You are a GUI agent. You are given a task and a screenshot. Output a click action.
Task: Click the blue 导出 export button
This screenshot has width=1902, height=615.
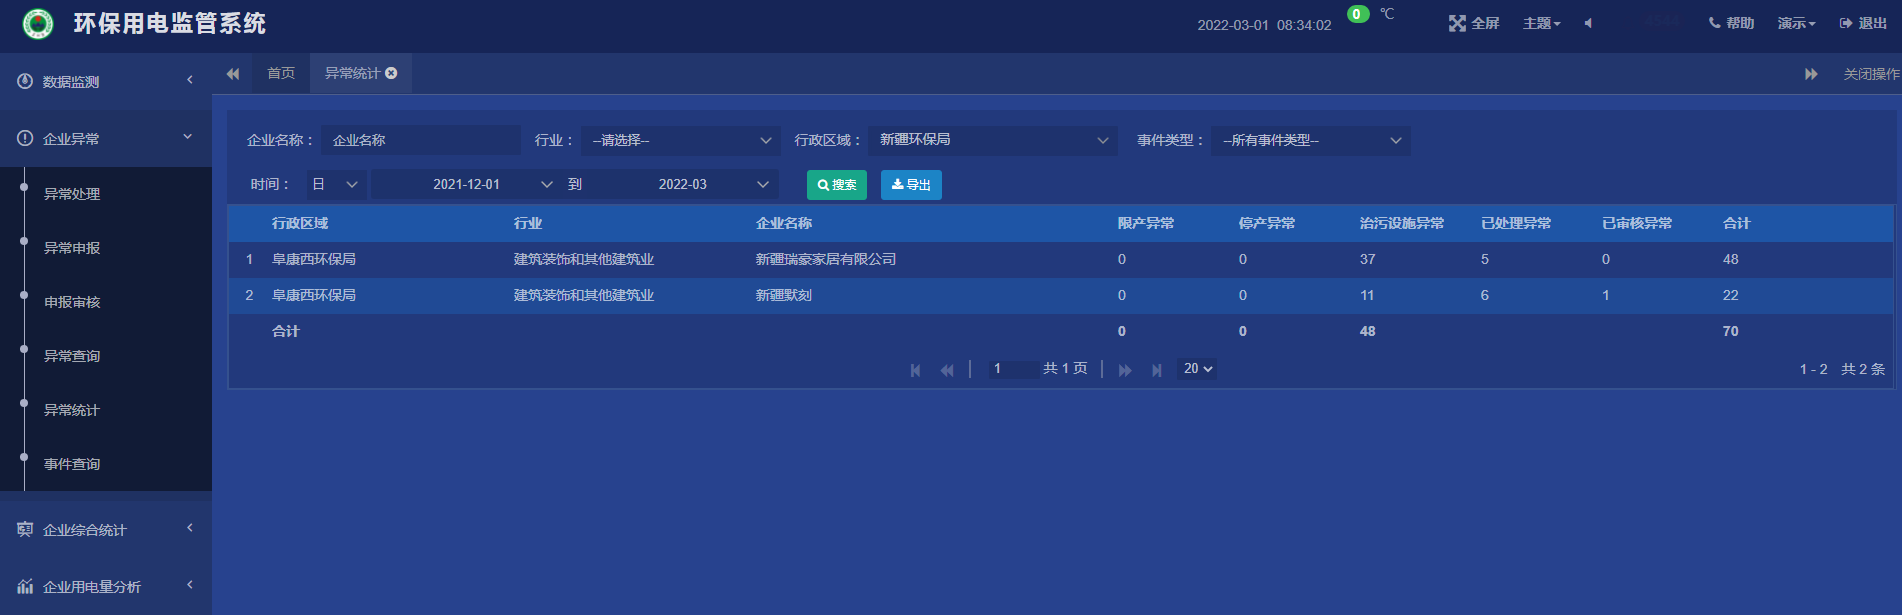(910, 185)
